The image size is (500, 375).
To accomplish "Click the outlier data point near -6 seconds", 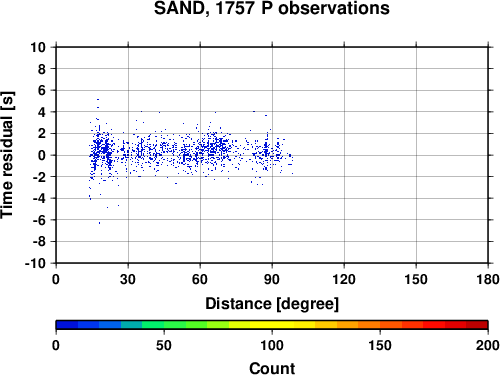I will point(99,223).
